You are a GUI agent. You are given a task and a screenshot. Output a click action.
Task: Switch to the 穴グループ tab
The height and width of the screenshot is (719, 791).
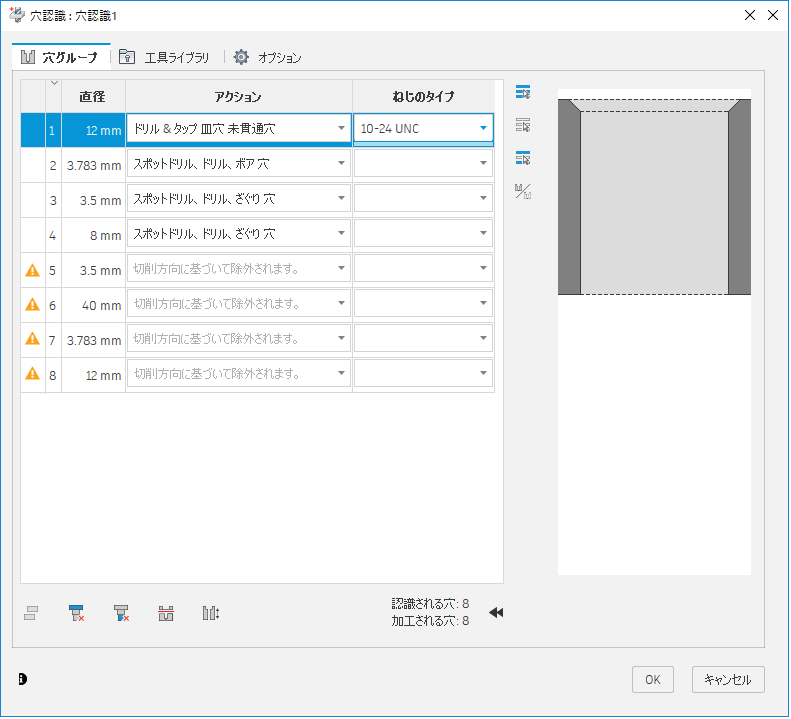61,57
